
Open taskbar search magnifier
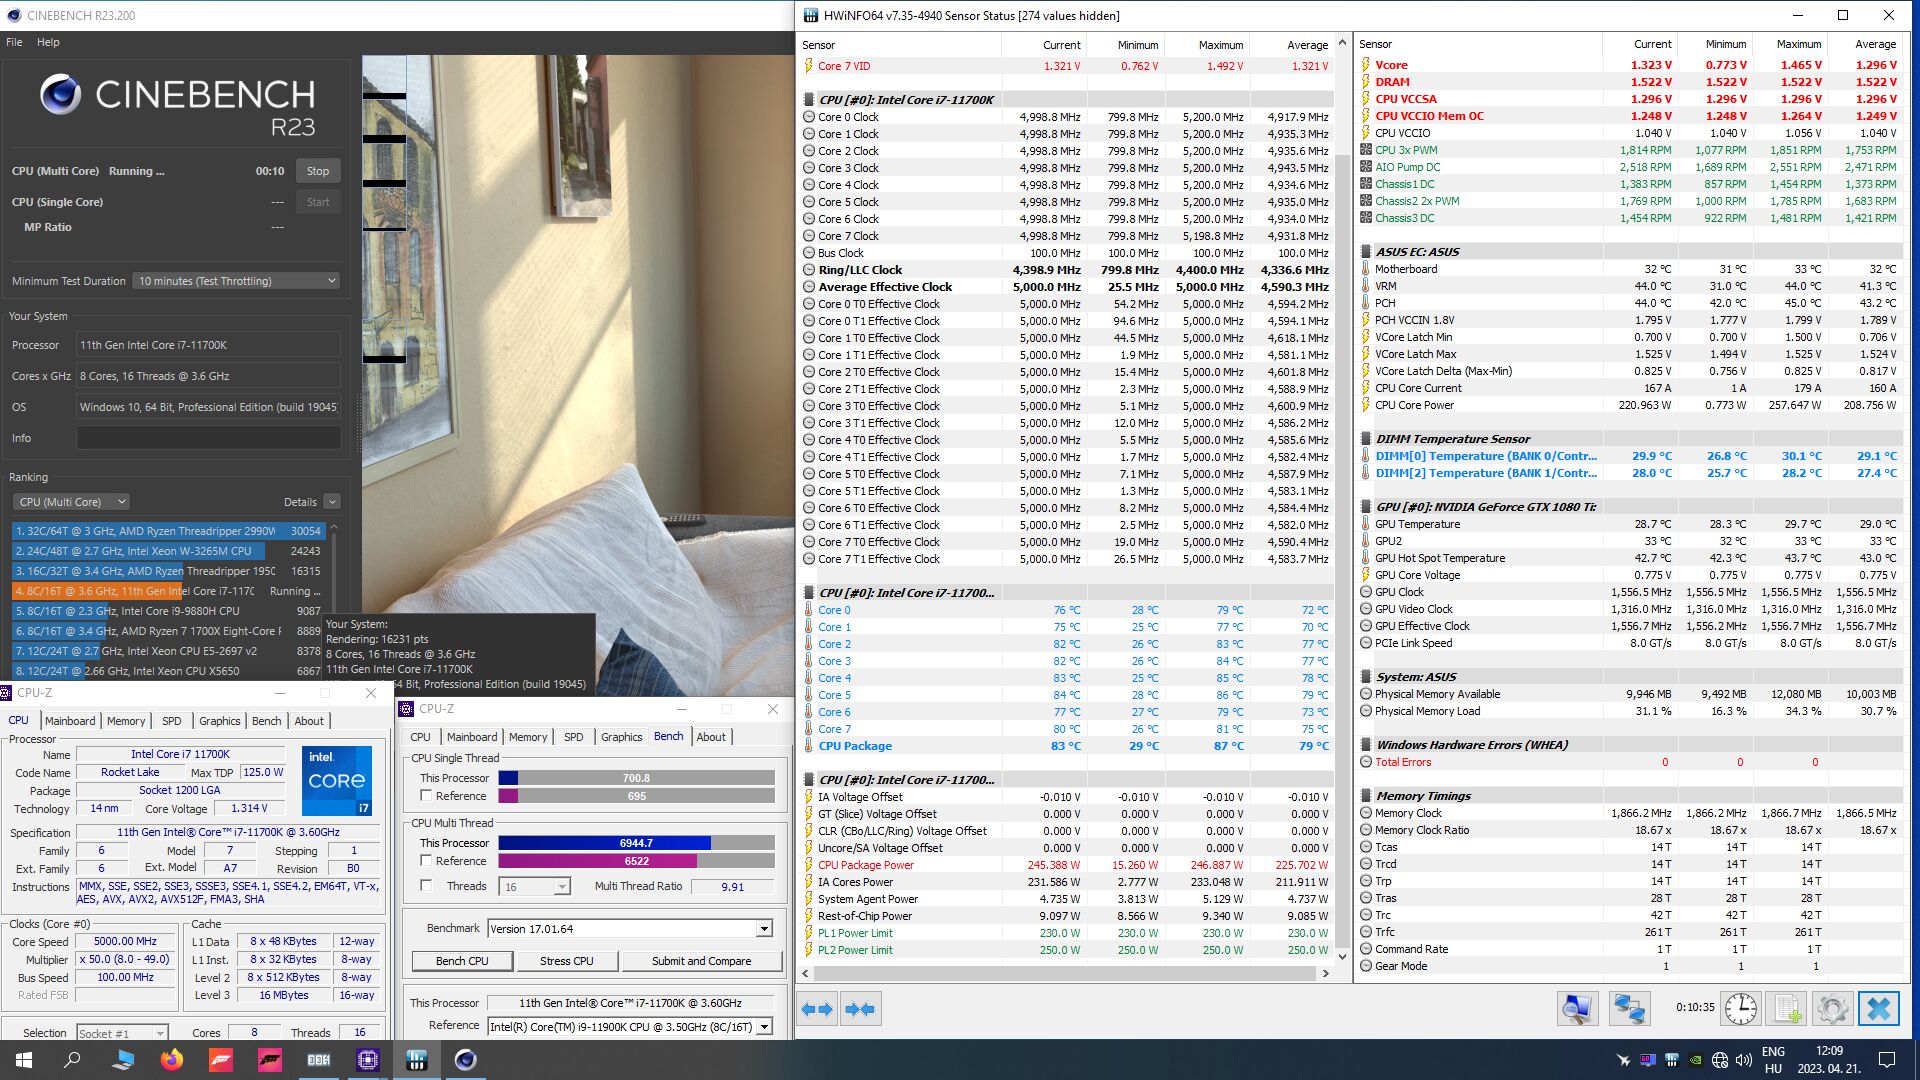[72, 1060]
